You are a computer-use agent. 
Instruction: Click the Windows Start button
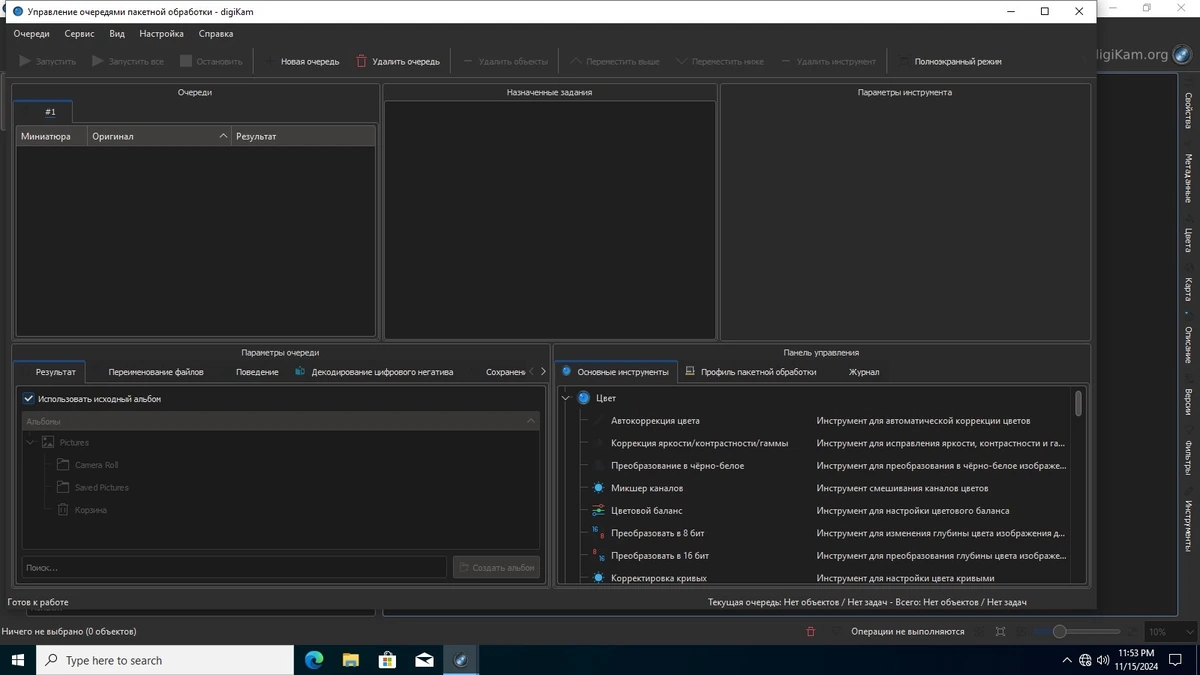click(x=17, y=660)
